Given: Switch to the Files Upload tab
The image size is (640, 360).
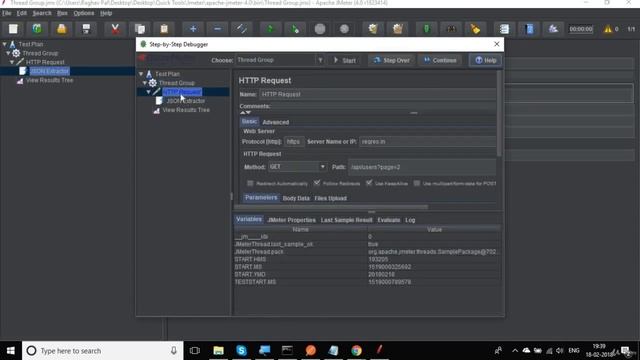Looking at the screenshot, I should (x=331, y=198).
